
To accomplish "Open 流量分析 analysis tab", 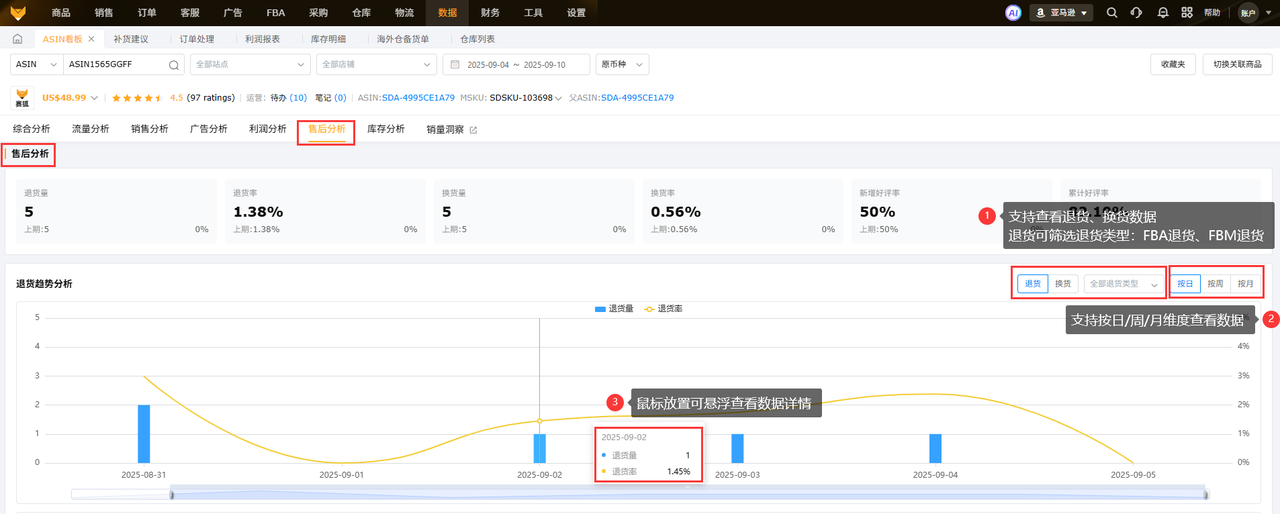I will coord(91,129).
